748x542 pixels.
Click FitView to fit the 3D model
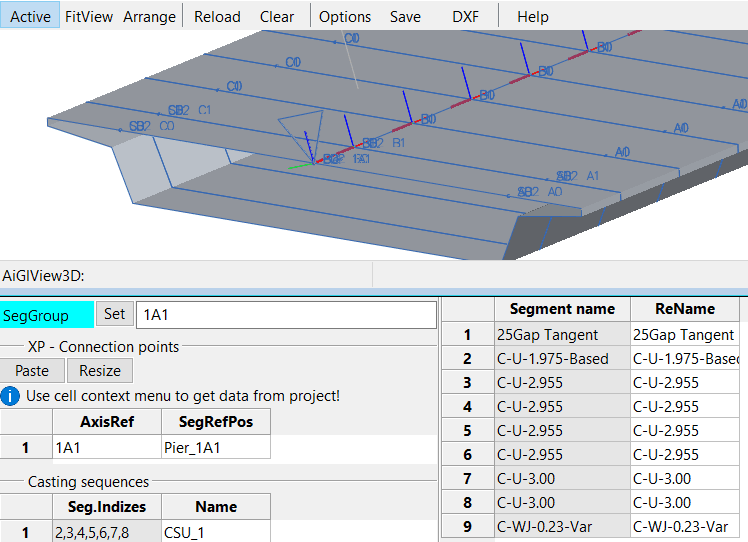click(88, 16)
